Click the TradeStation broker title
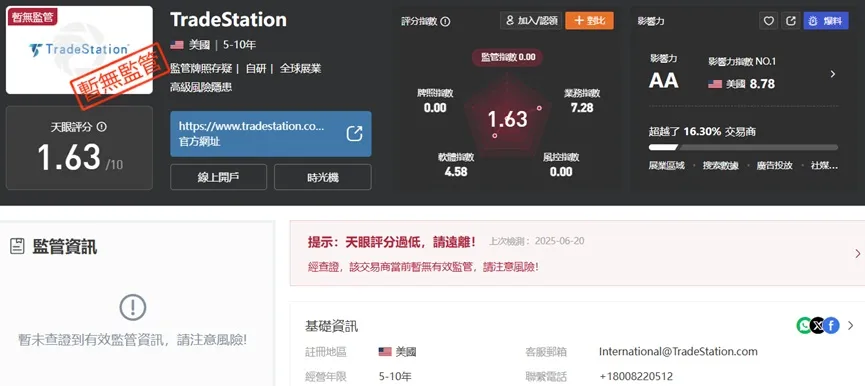Screen dimensions: 865x386 pyautogui.click(x=228, y=20)
